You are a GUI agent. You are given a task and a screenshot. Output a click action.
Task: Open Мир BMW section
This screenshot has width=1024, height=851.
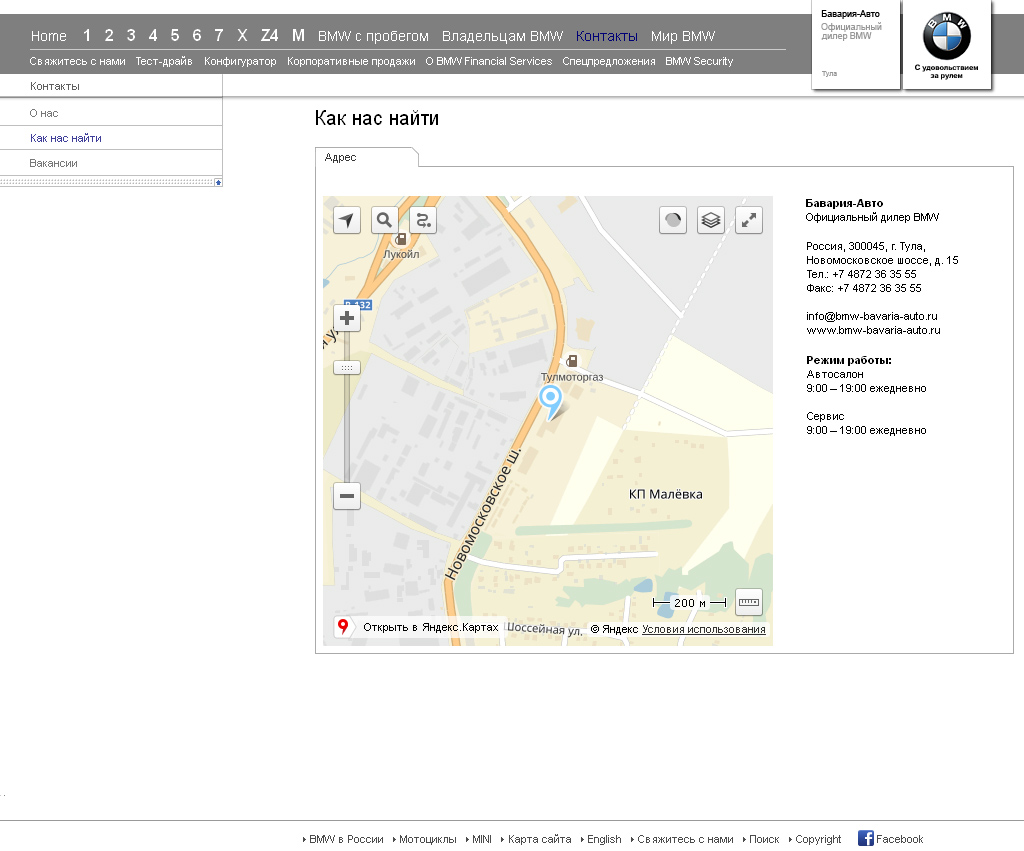point(682,36)
